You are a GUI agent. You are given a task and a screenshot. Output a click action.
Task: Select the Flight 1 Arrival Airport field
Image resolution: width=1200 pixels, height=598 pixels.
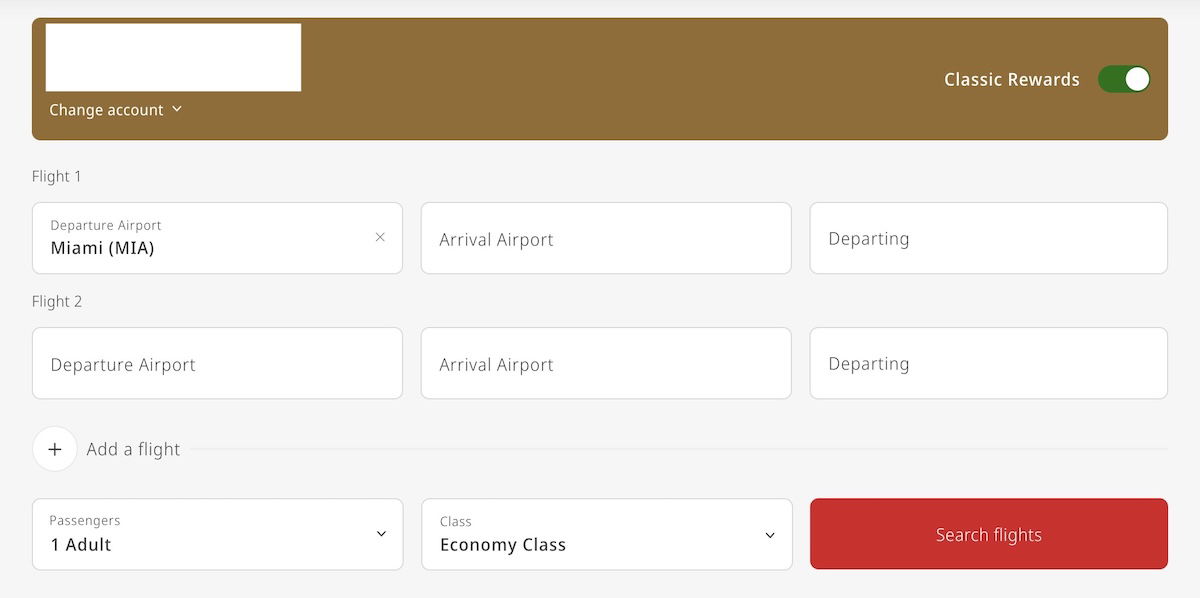point(606,239)
